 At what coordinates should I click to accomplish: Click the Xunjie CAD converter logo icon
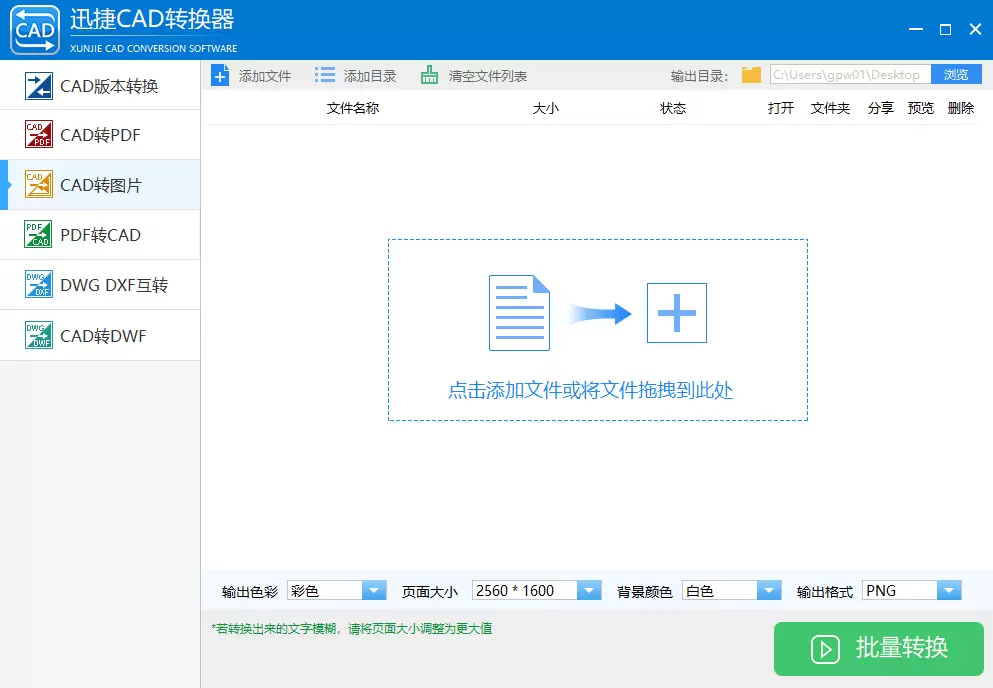[35, 30]
